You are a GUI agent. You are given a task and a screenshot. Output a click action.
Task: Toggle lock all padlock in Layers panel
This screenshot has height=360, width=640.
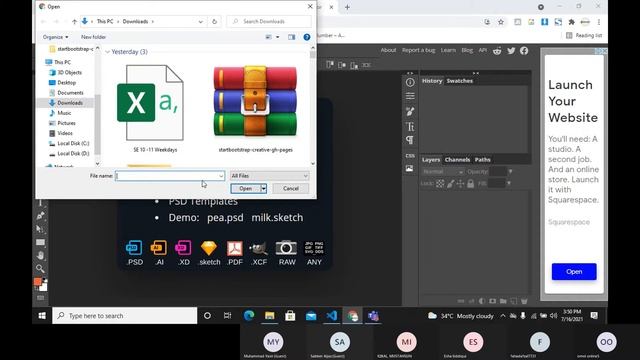471,184
